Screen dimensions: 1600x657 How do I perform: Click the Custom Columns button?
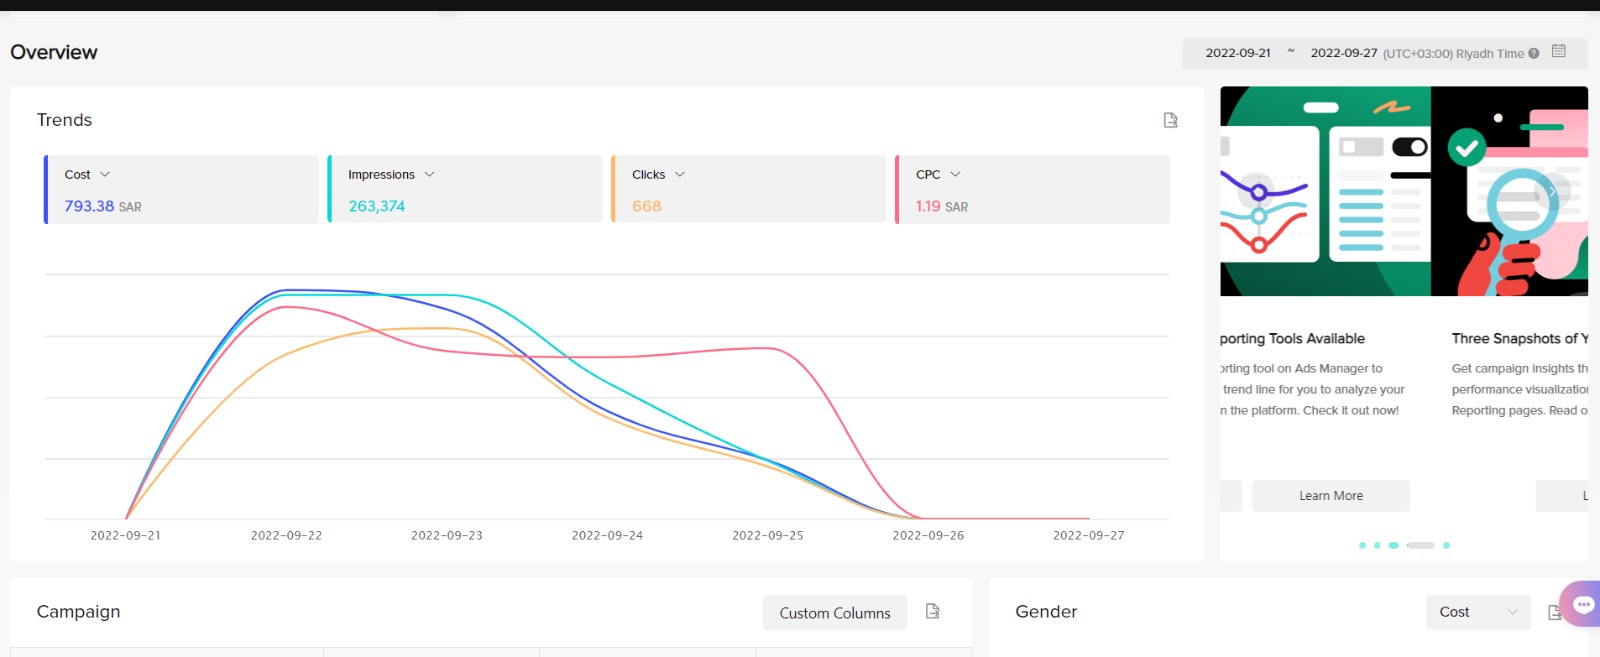click(834, 613)
